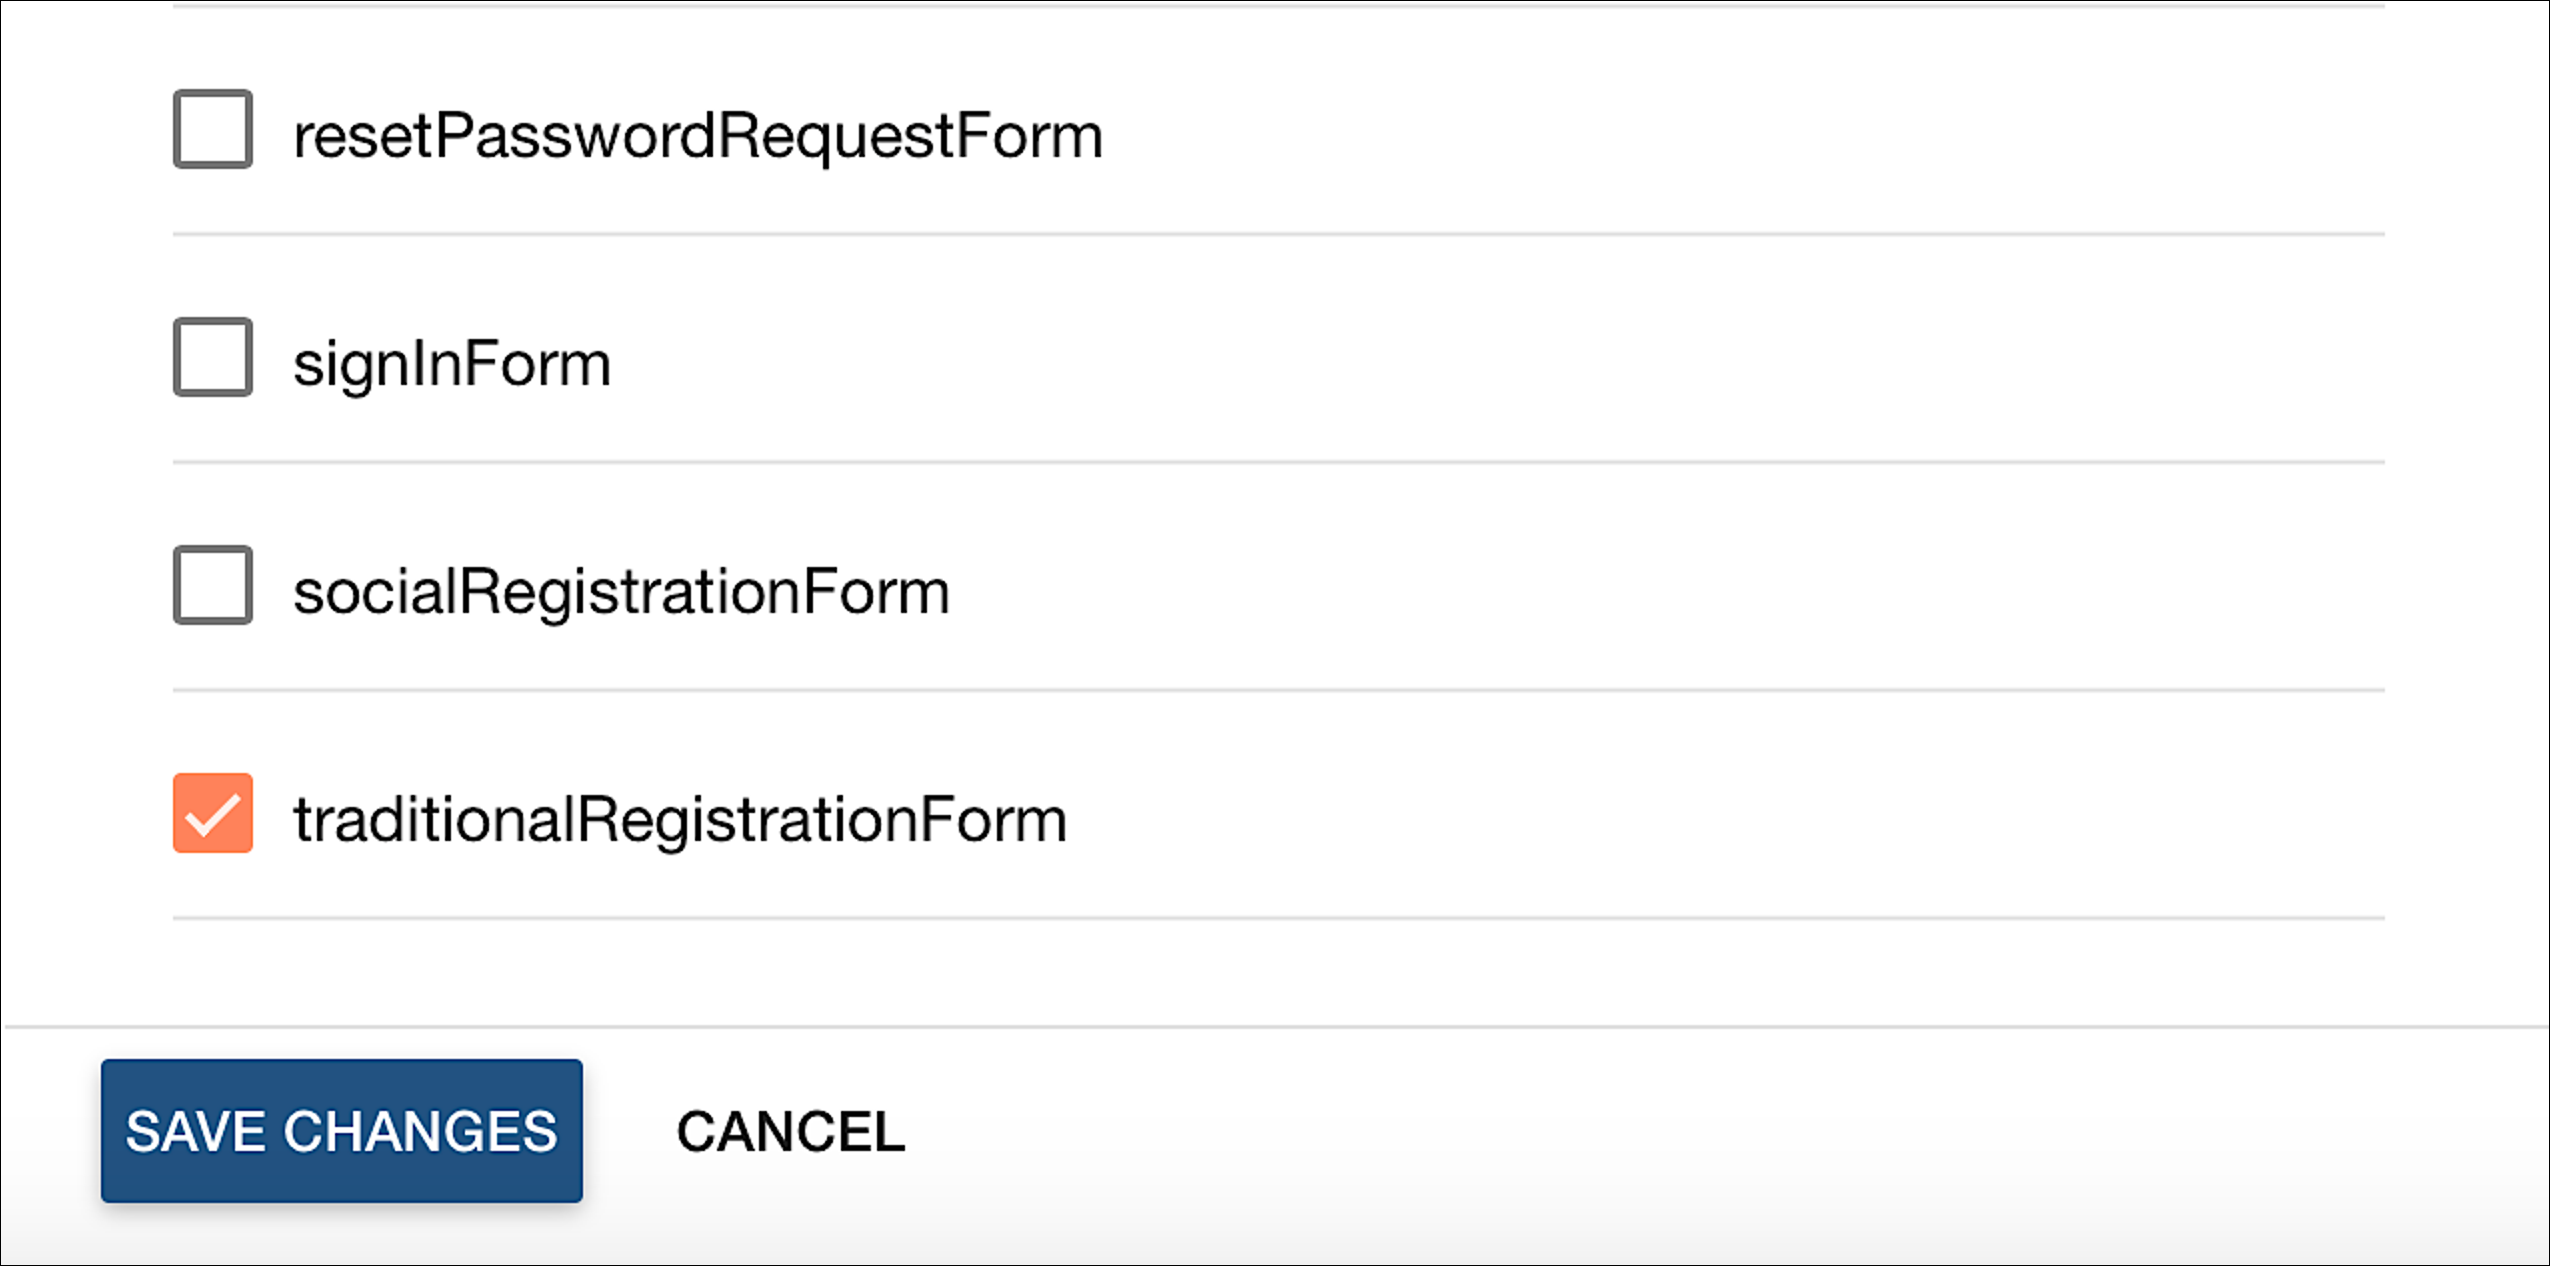Image resolution: width=2550 pixels, height=1266 pixels.
Task: Select the resetPasswordRequestForm list entry name
Action: (698, 136)
